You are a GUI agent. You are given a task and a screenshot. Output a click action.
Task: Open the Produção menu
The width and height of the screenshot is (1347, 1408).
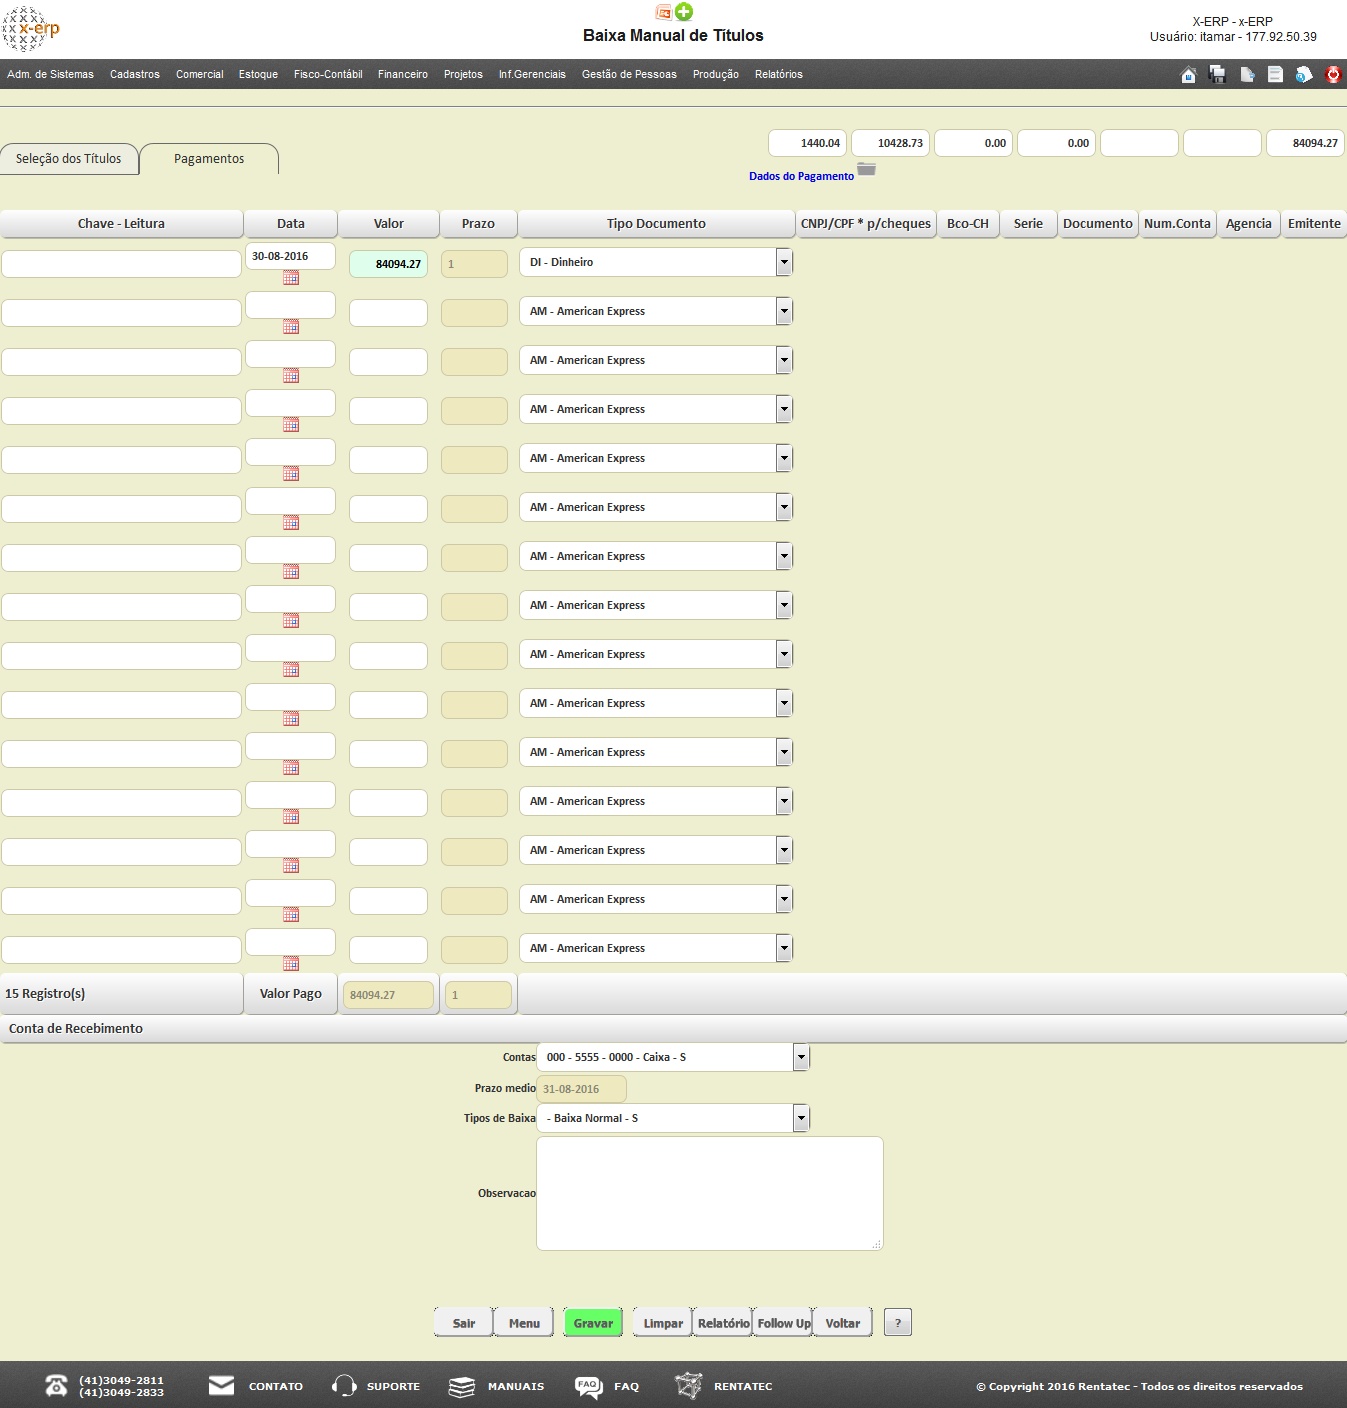[716, 74]
